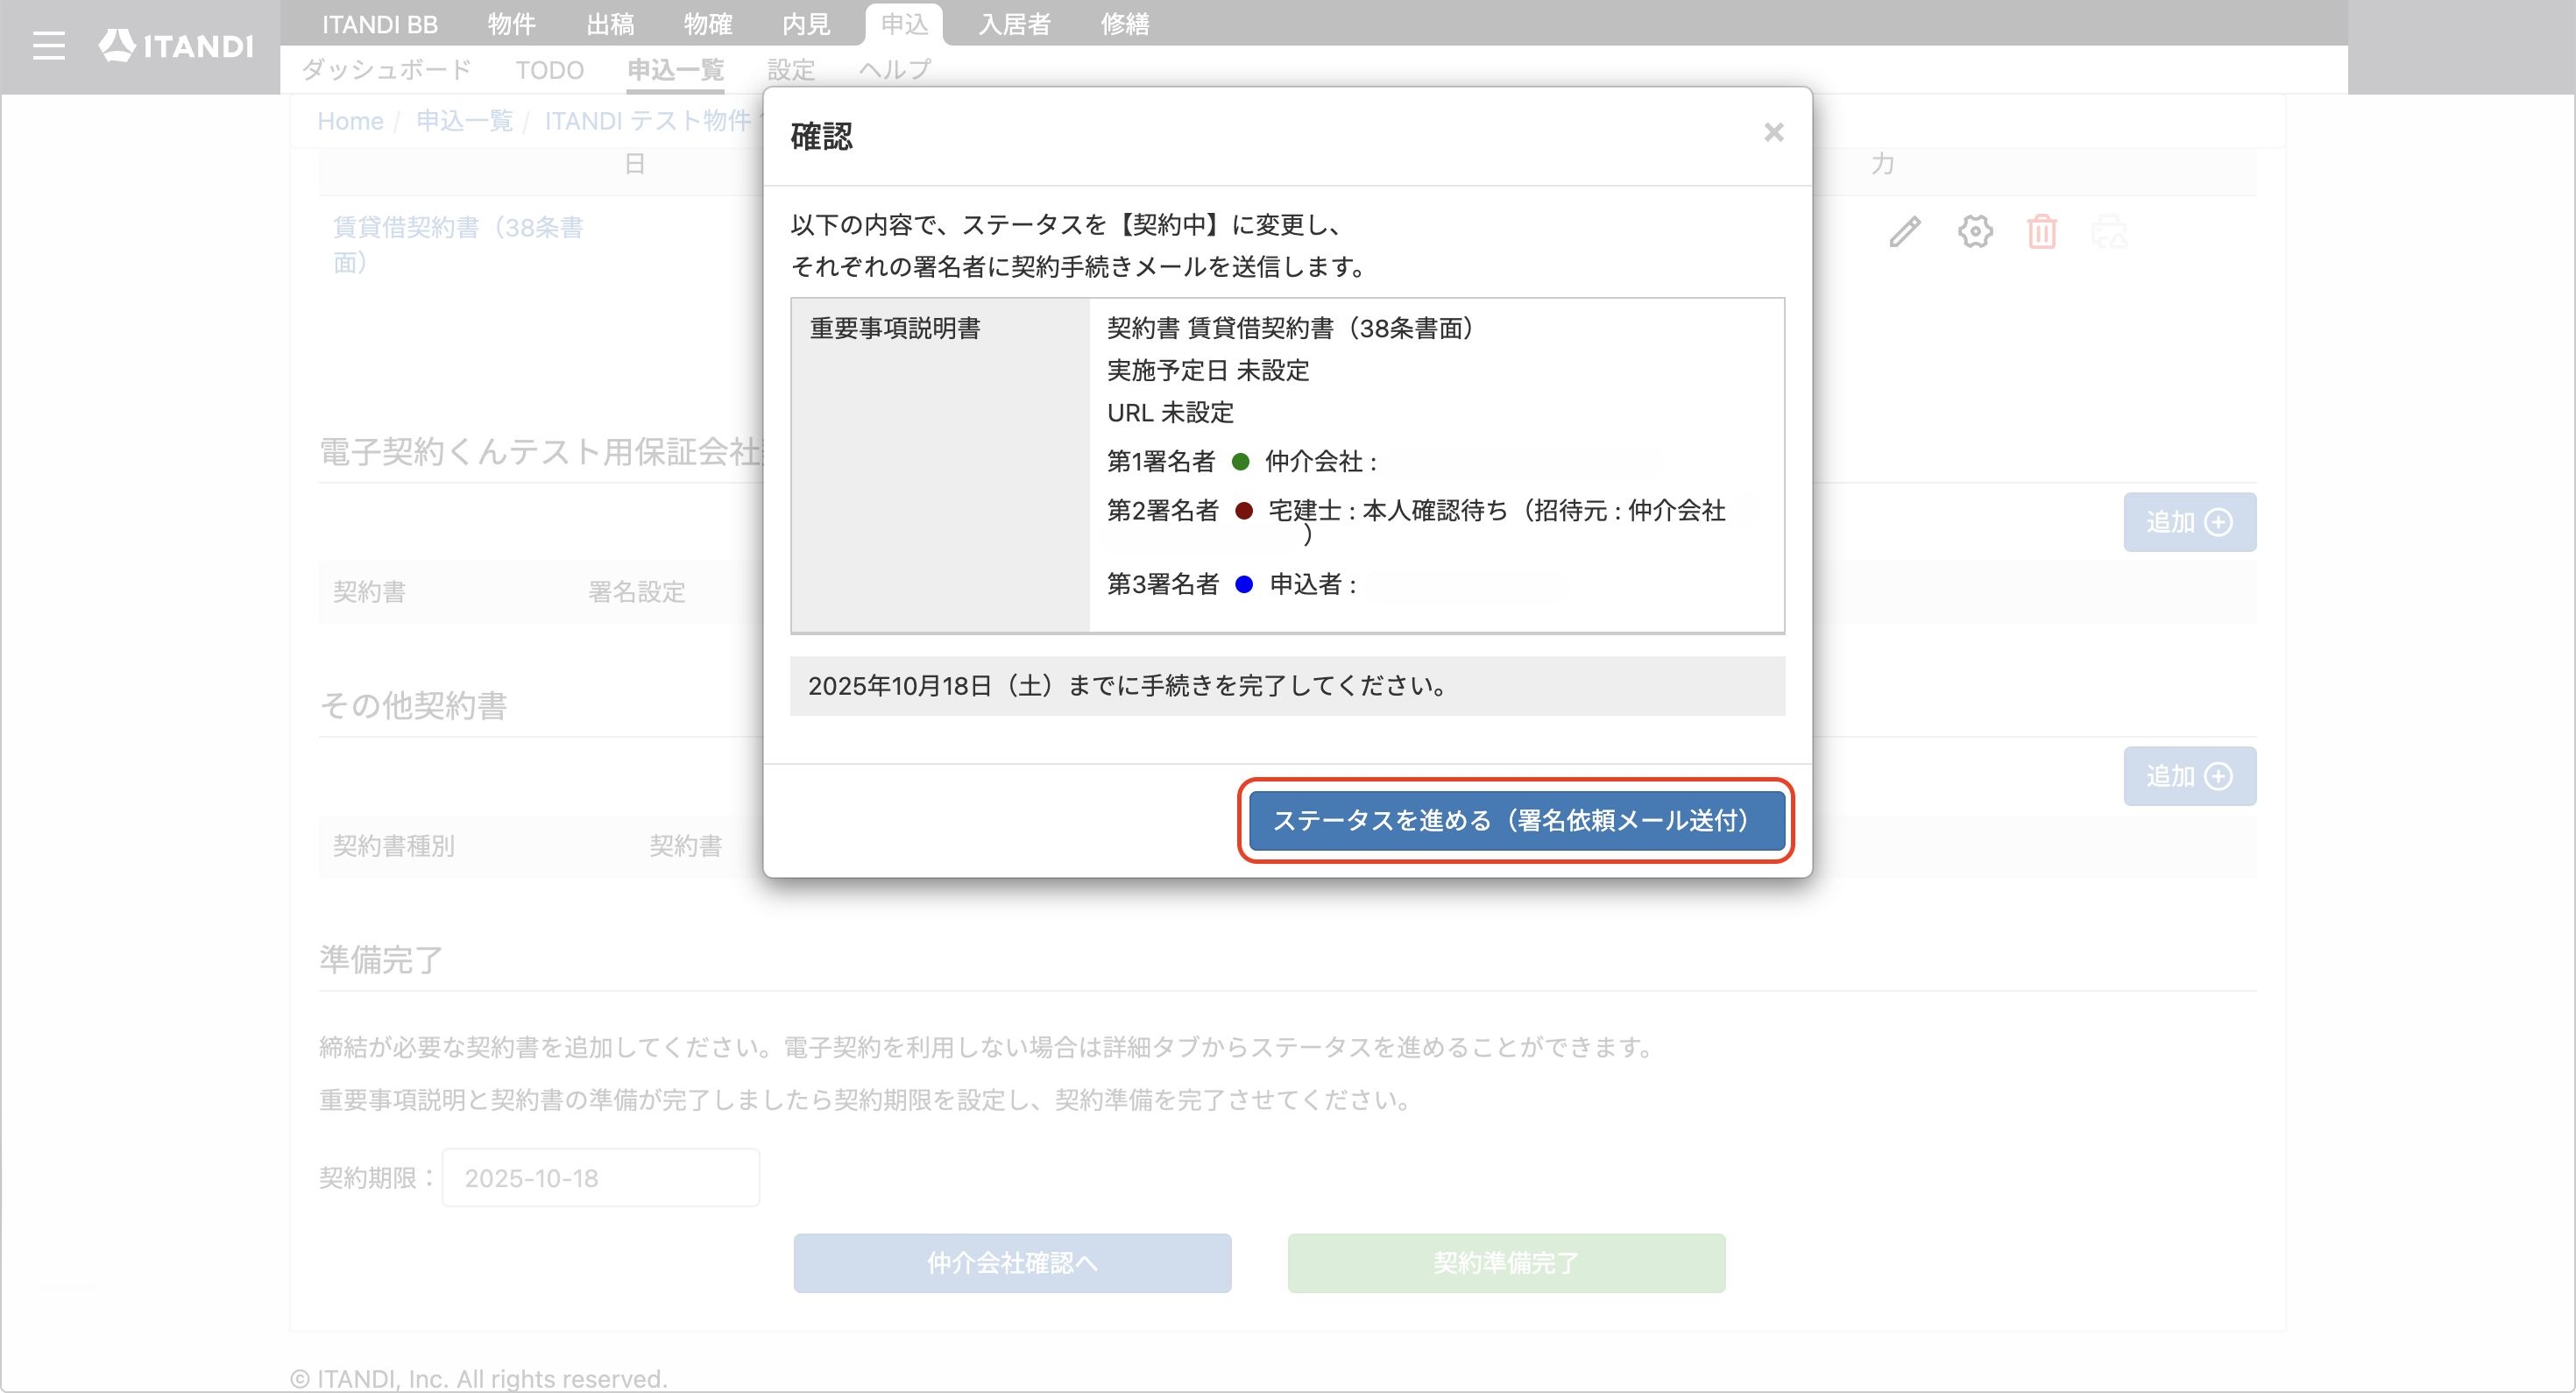Click the 2025年10月18日 deadline notice

[1287, 685]
